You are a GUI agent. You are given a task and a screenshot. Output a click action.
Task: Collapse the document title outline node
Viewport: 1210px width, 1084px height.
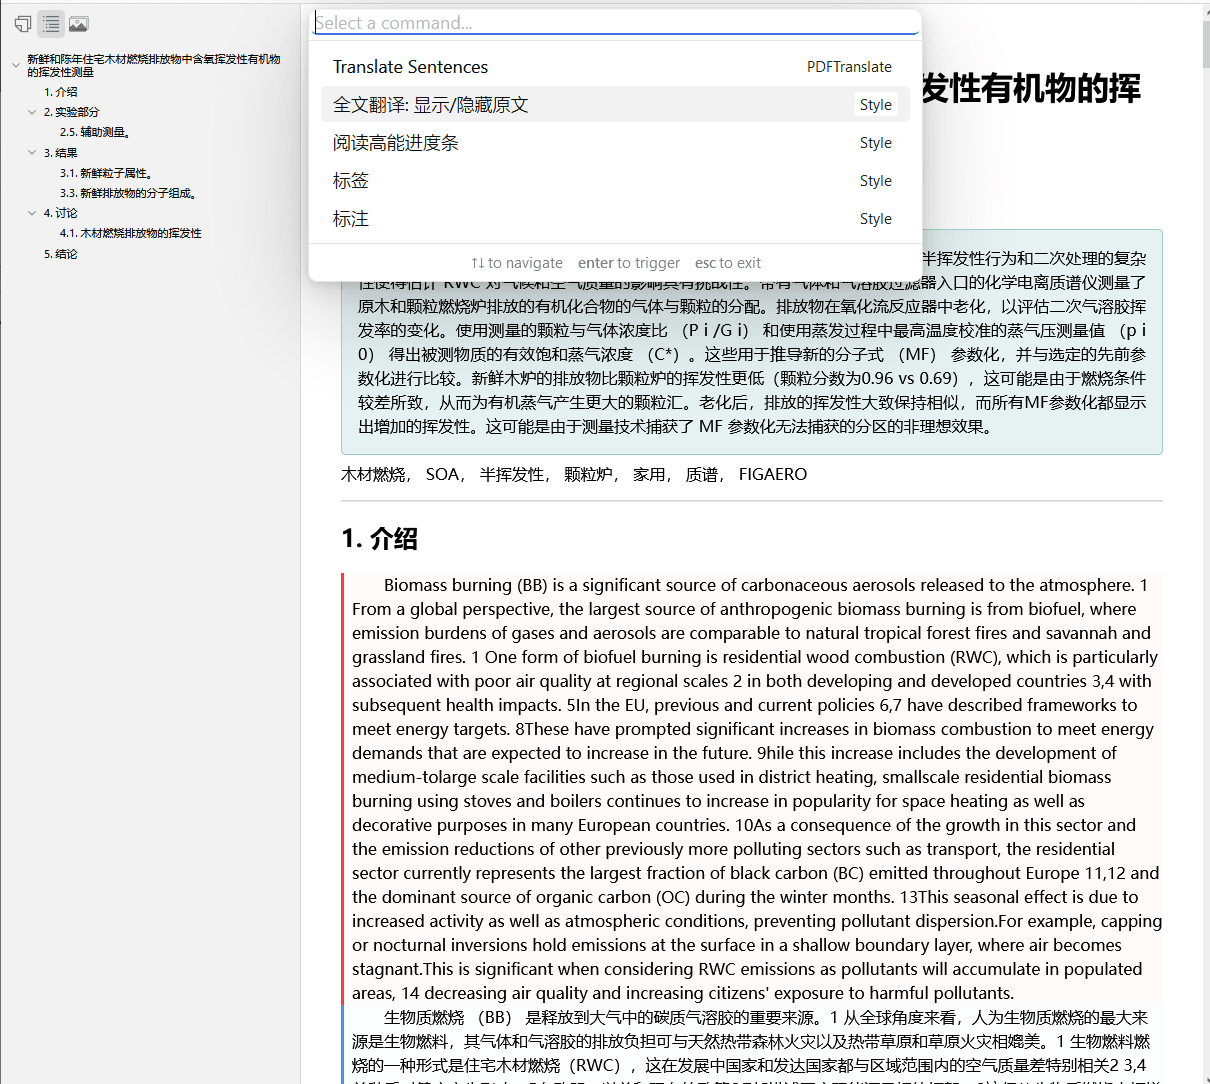coord(15,64)
